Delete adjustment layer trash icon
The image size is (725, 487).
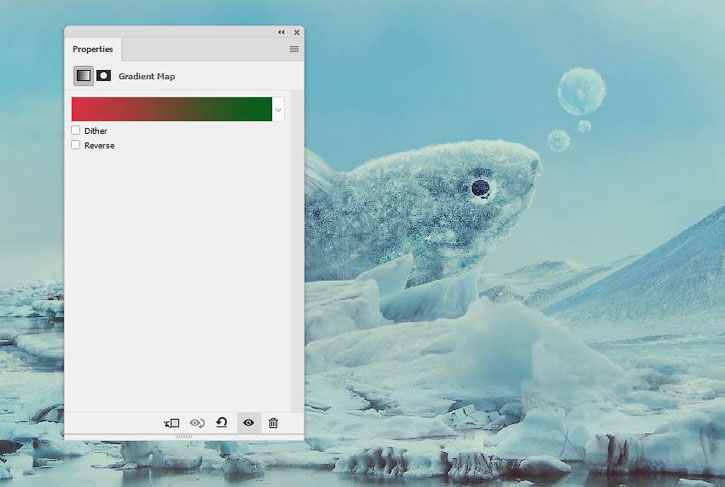pos(273,423)
